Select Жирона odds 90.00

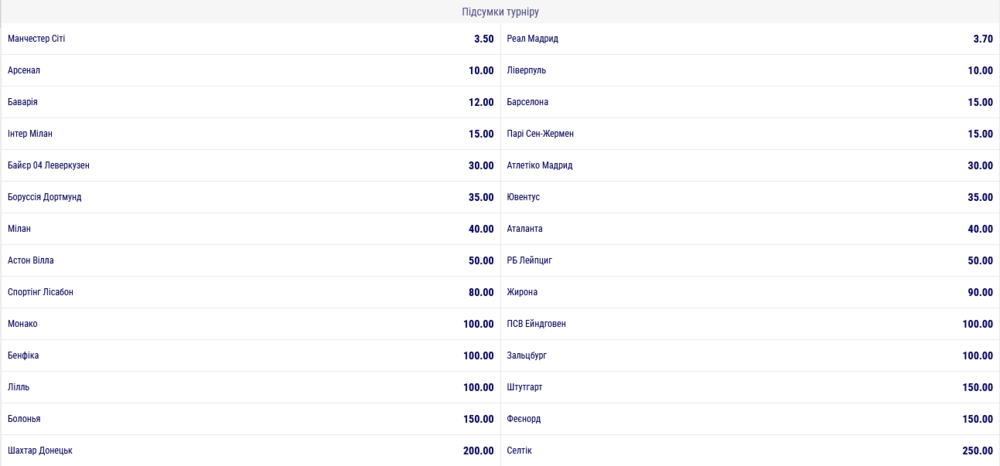[x=750, y=292]
